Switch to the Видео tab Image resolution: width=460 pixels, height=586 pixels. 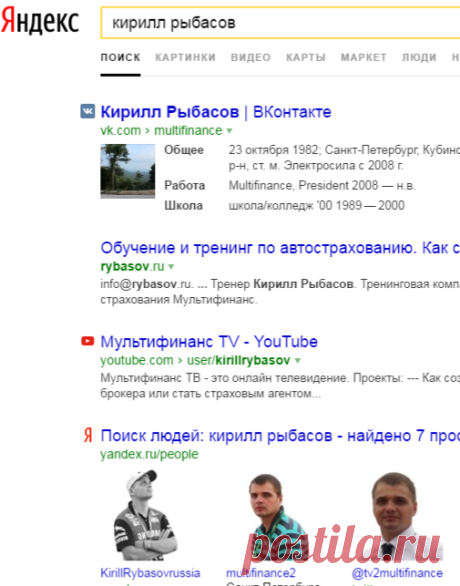[251, 58]
